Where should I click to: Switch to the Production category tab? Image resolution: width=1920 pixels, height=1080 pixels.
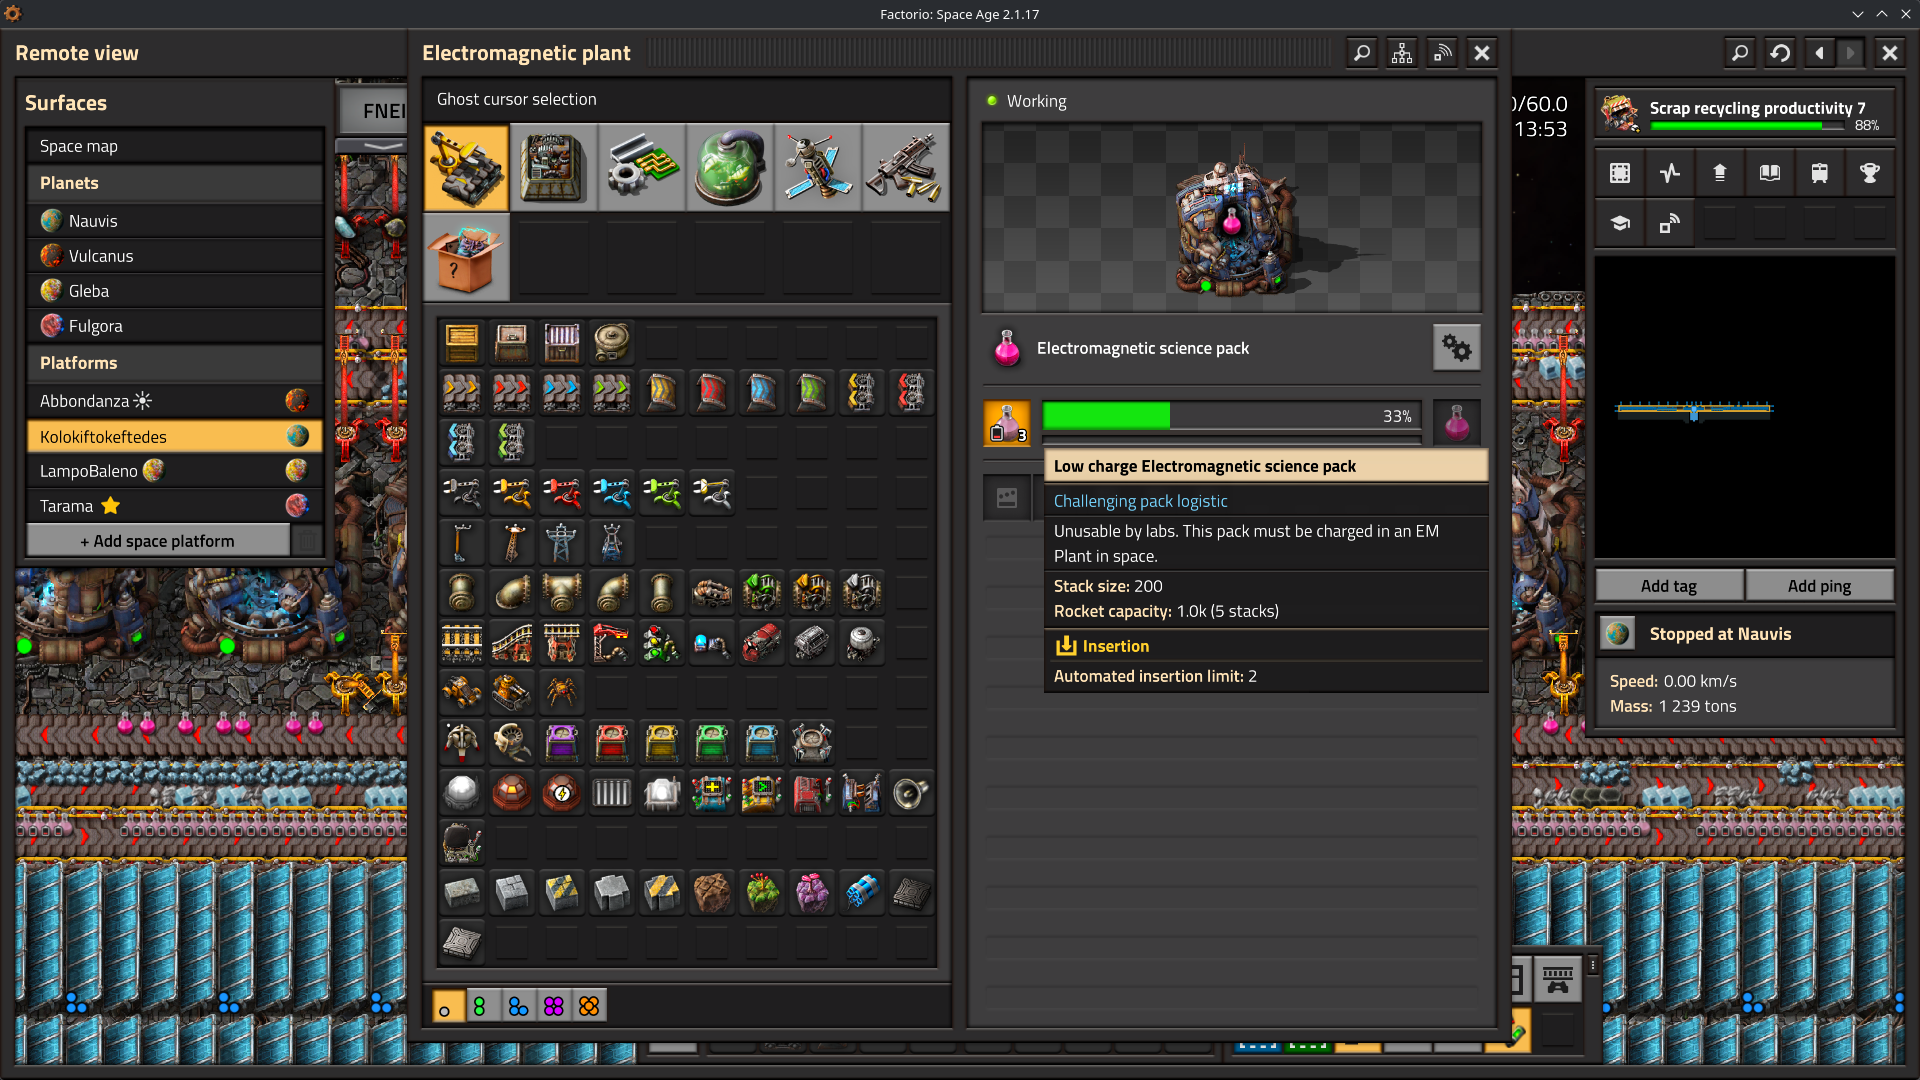[554, 167]
